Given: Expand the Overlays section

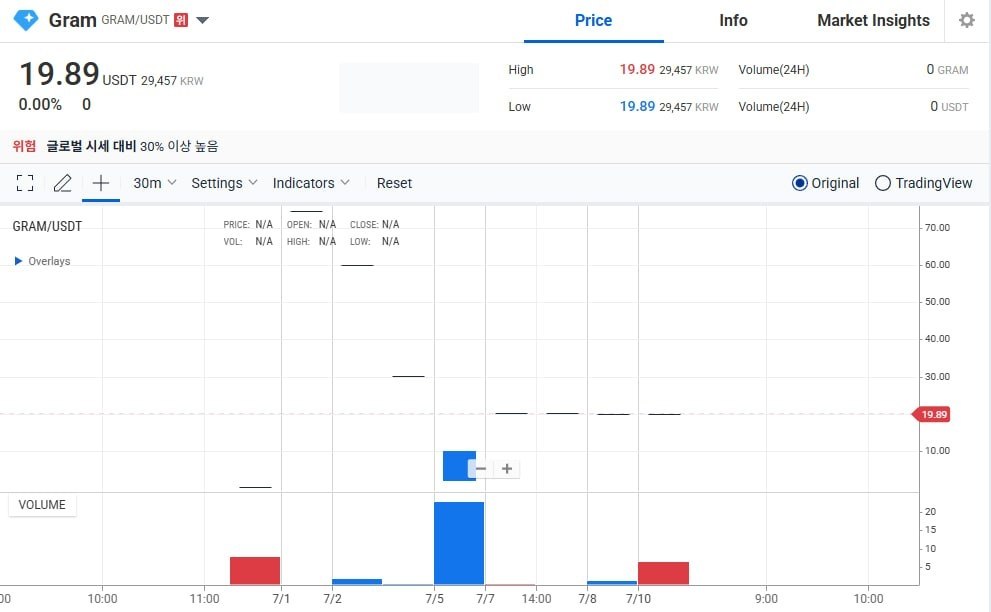Looking at the screenshot, I should (x=42, y=261).
